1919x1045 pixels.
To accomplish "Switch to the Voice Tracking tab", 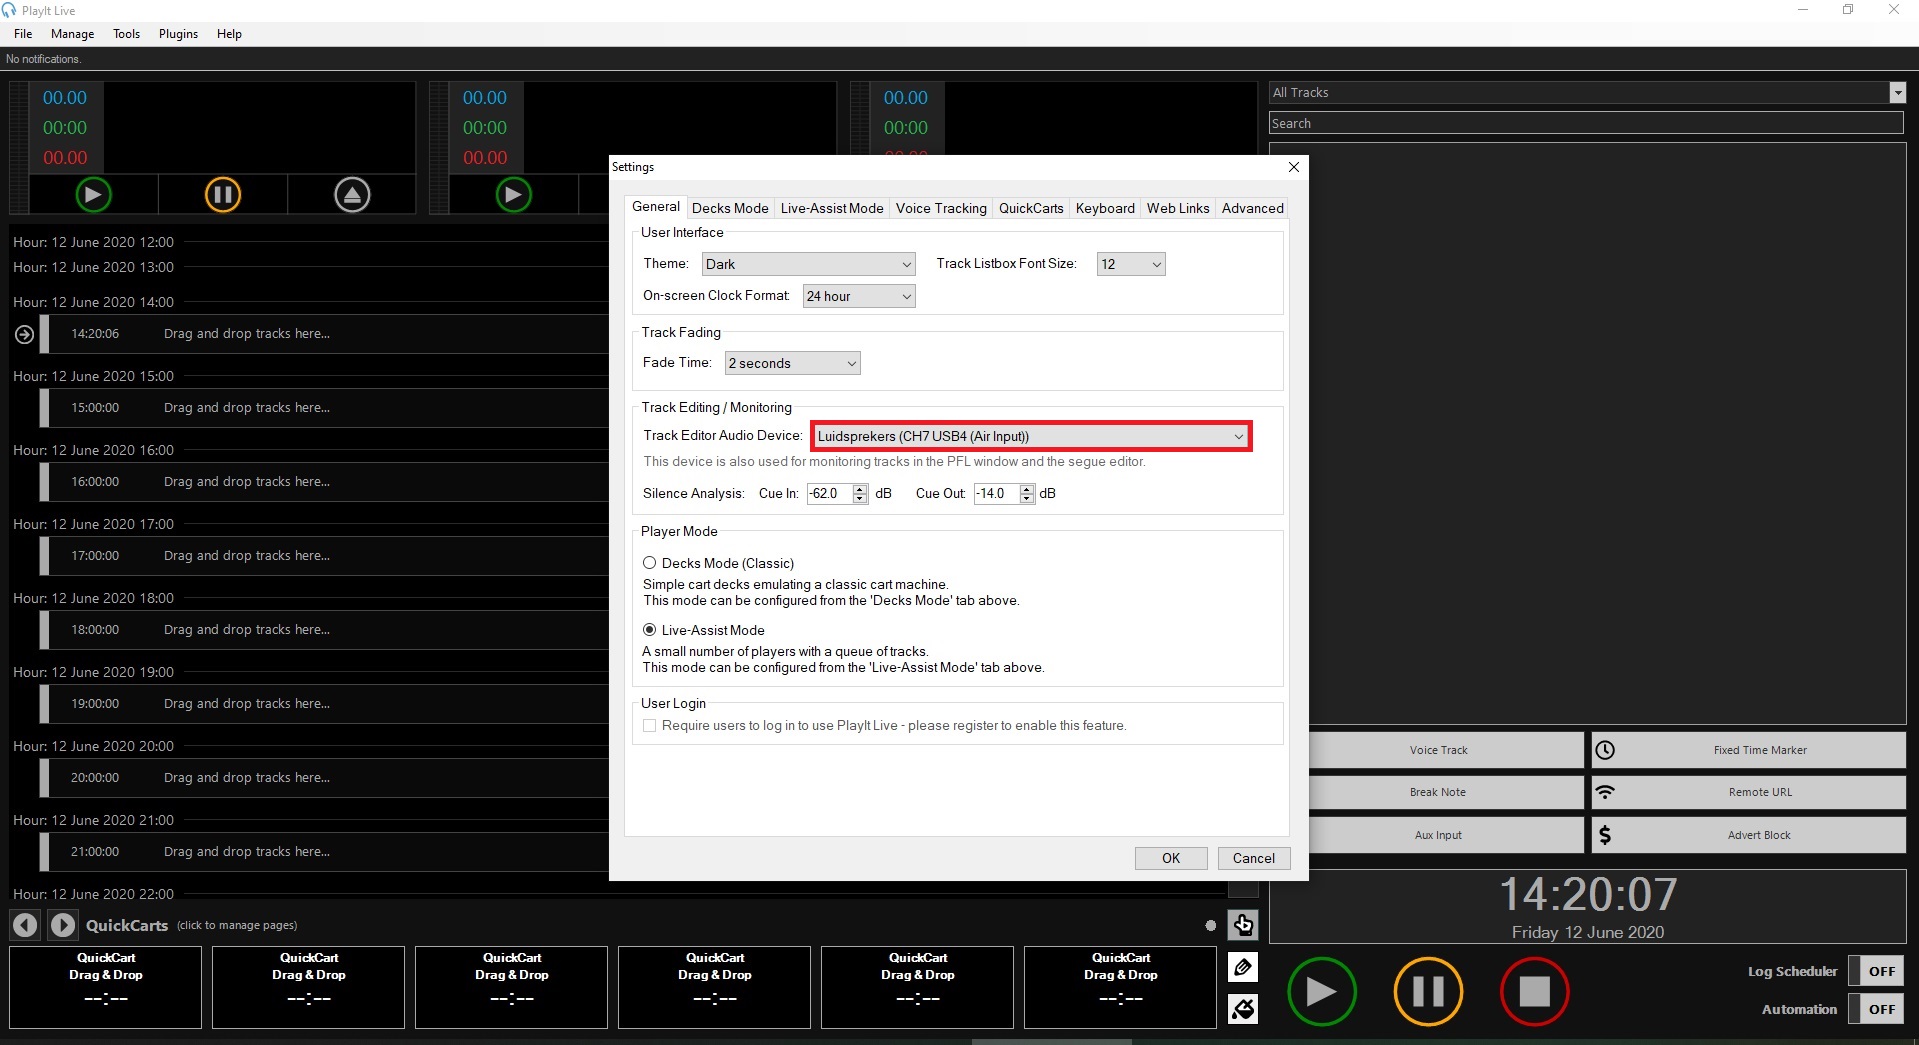I will coord(940,208).
